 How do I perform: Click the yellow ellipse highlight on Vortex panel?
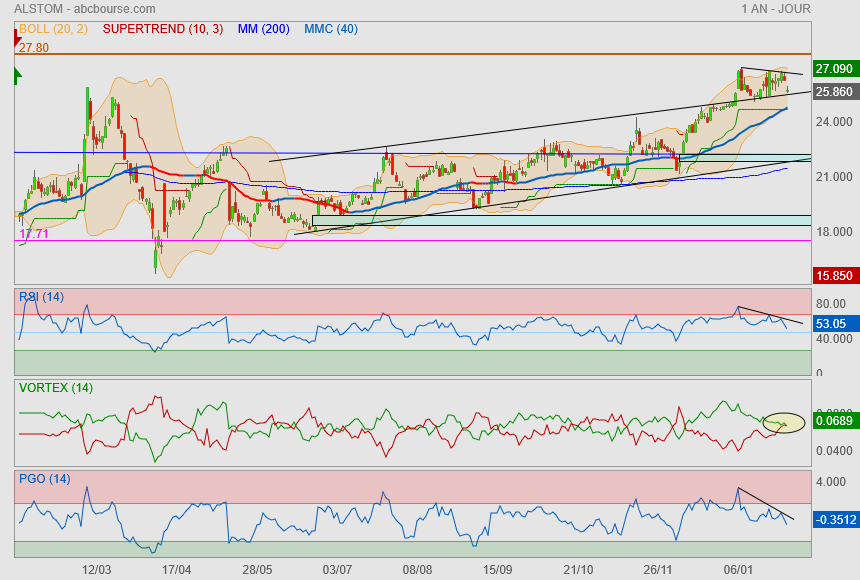coord(784,422)
